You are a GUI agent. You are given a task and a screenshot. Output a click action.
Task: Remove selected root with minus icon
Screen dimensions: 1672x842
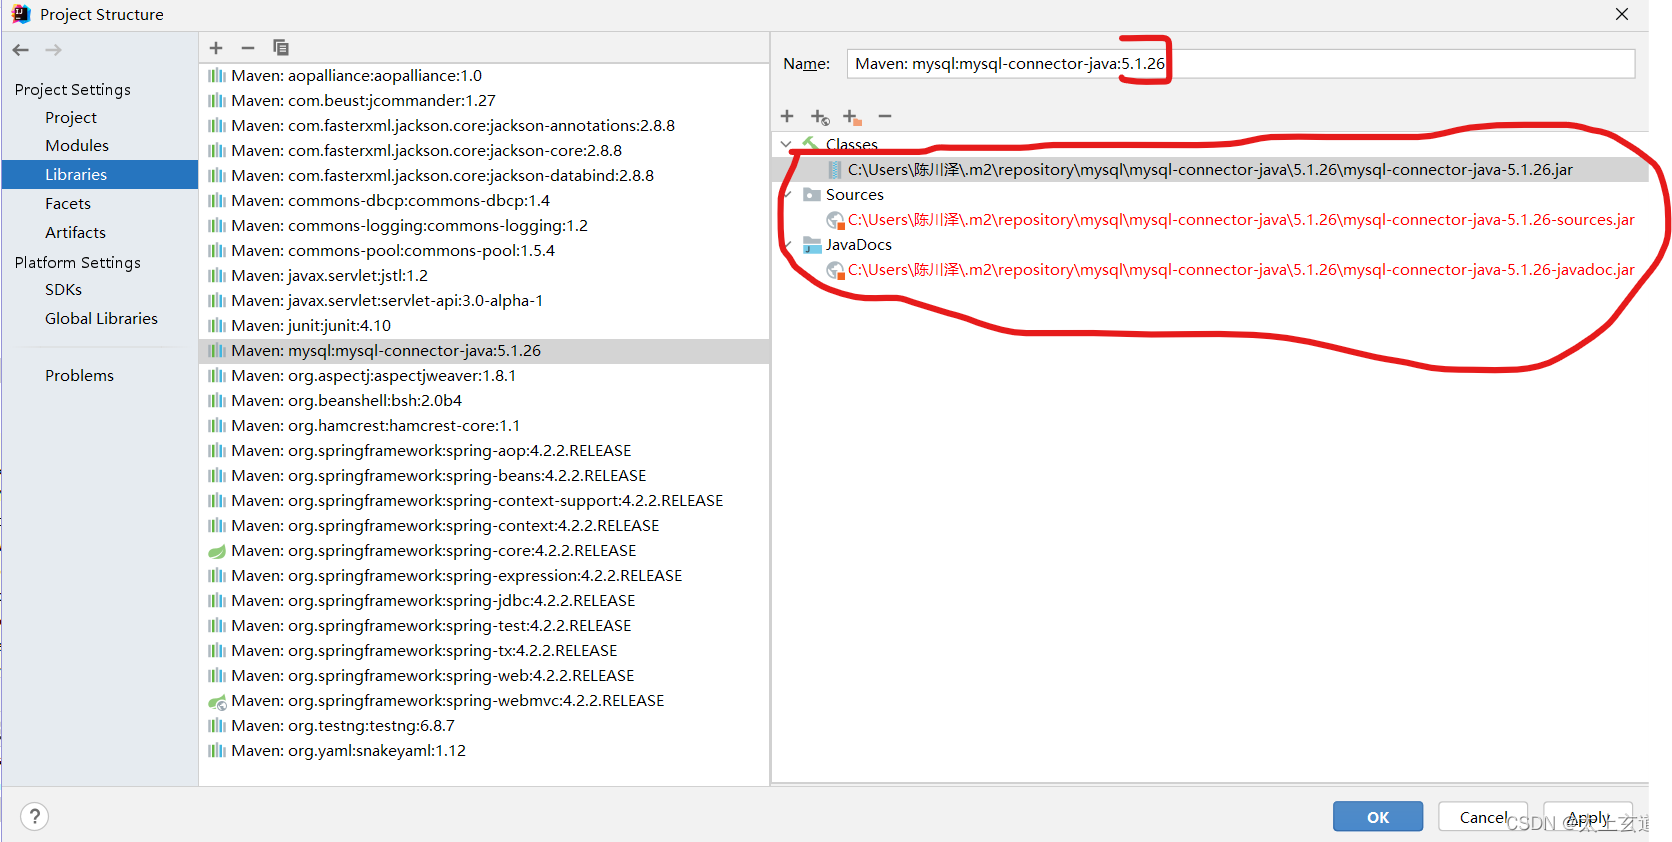(885, 116)
